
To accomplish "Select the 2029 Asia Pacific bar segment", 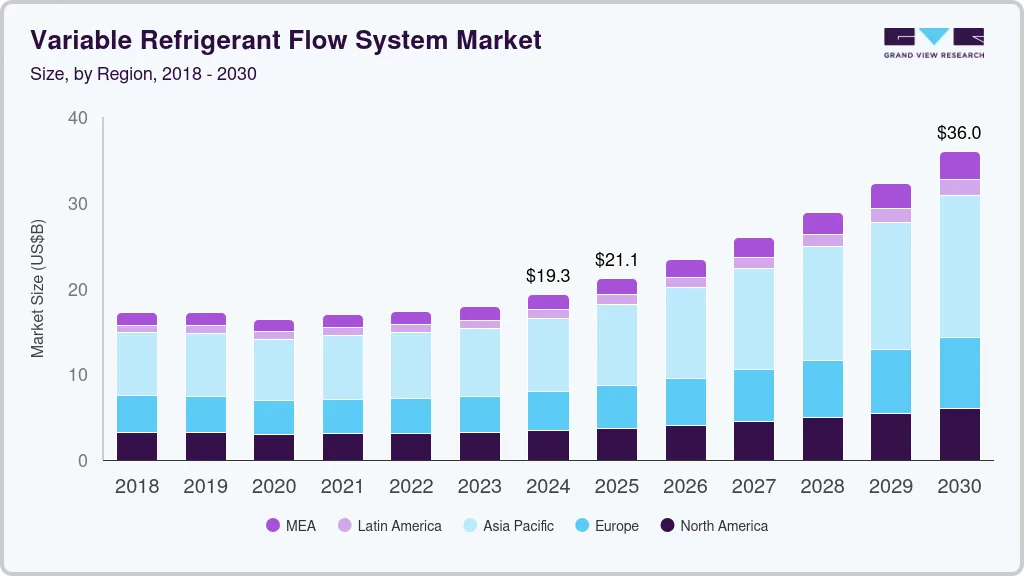I will tap(891, 286).
